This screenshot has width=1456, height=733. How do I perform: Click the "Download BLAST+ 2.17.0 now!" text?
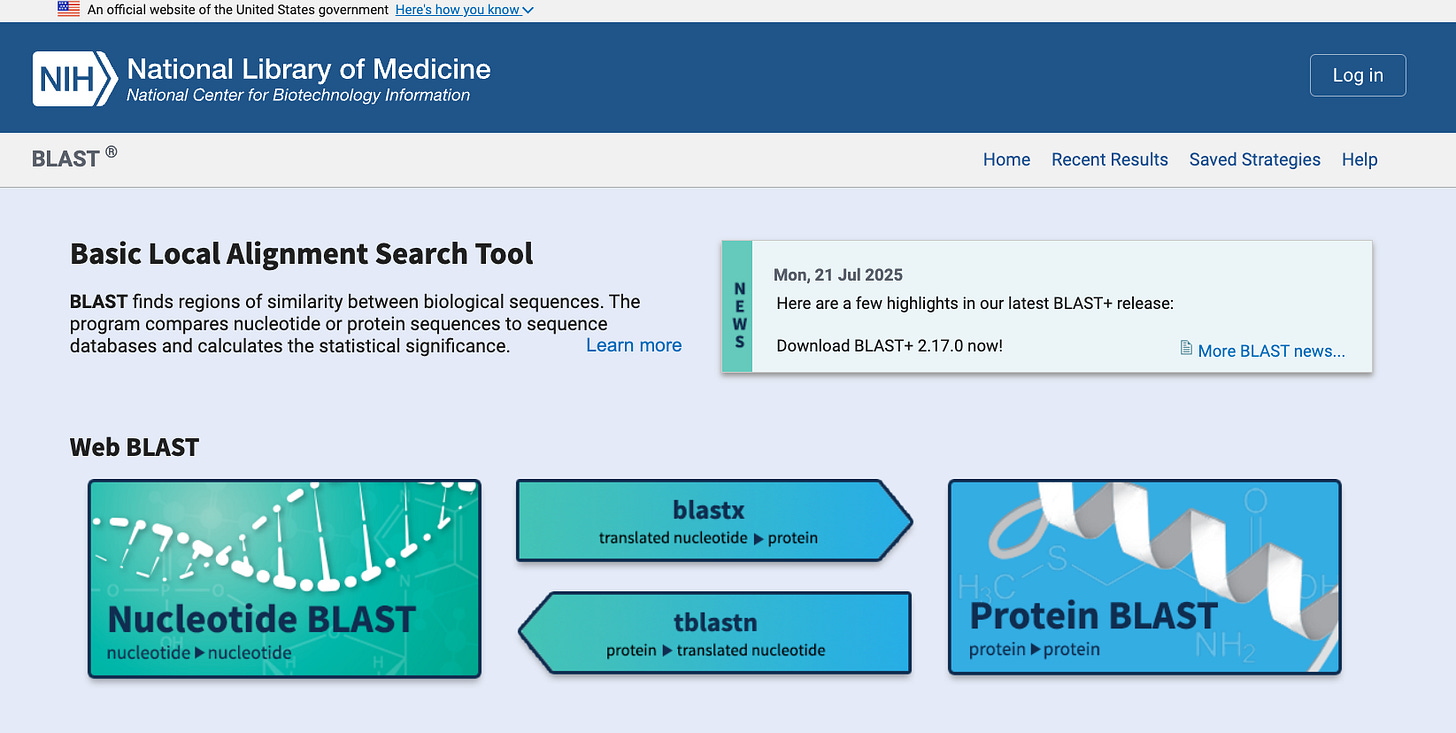coord(889,346)
